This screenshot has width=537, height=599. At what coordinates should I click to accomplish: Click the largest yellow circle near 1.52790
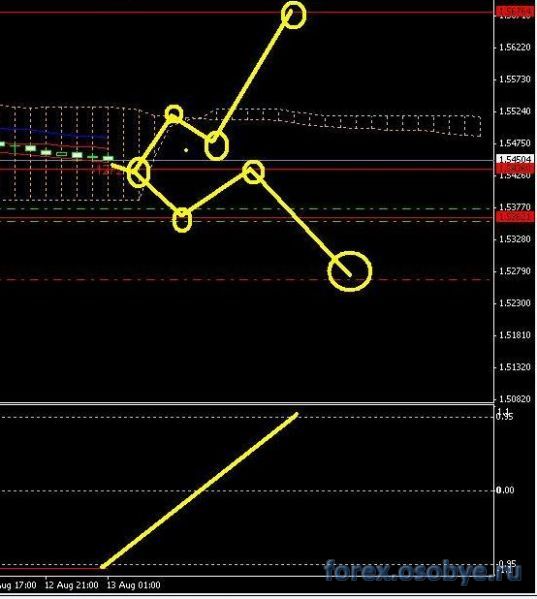[x=349, y=271]
